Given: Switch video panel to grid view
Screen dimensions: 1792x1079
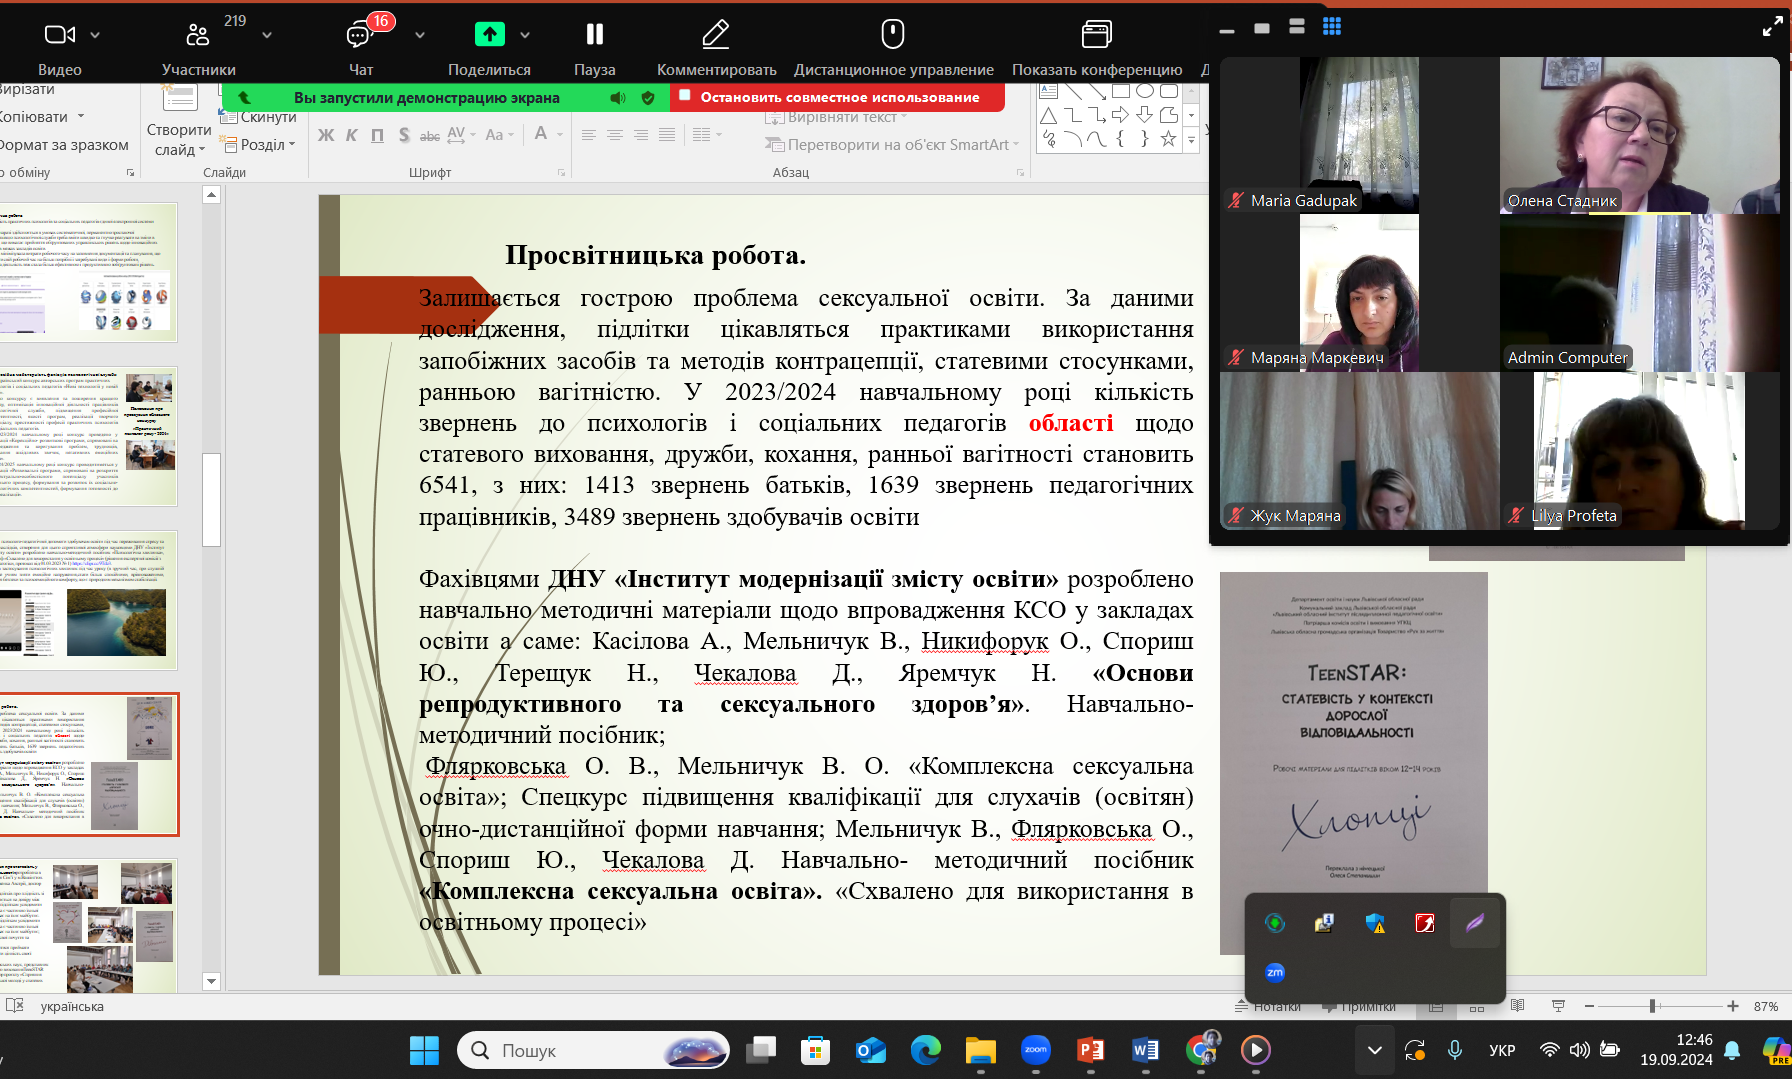Looking at the screenshot, I should (x=1331, y=27).
